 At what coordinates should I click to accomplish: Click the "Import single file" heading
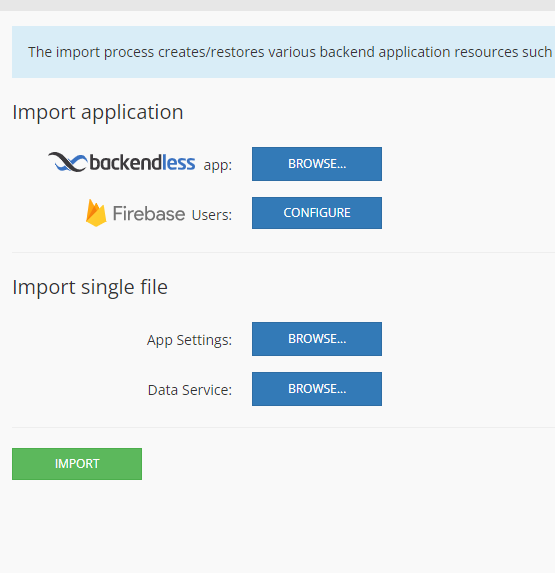click(x=90, y=287)
